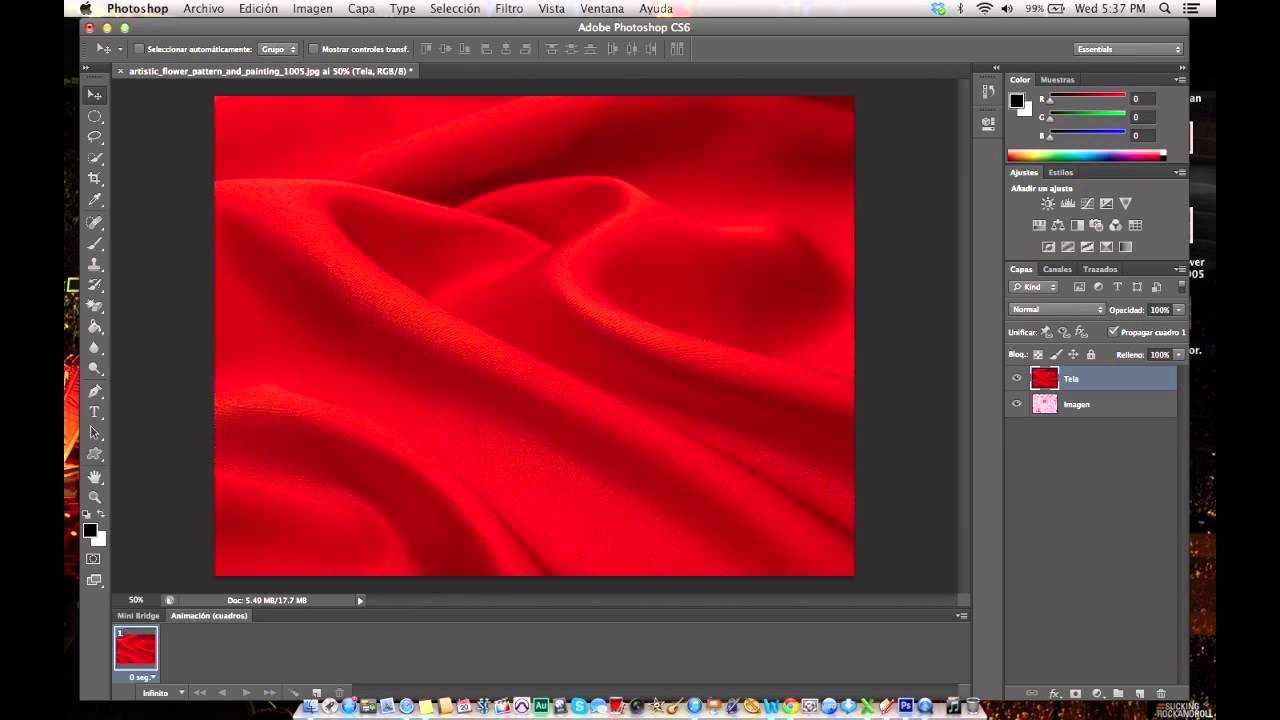The height and width of the screenshot is (720, 1280).
Task: Create a new layer
Action: pos(1139,693)
